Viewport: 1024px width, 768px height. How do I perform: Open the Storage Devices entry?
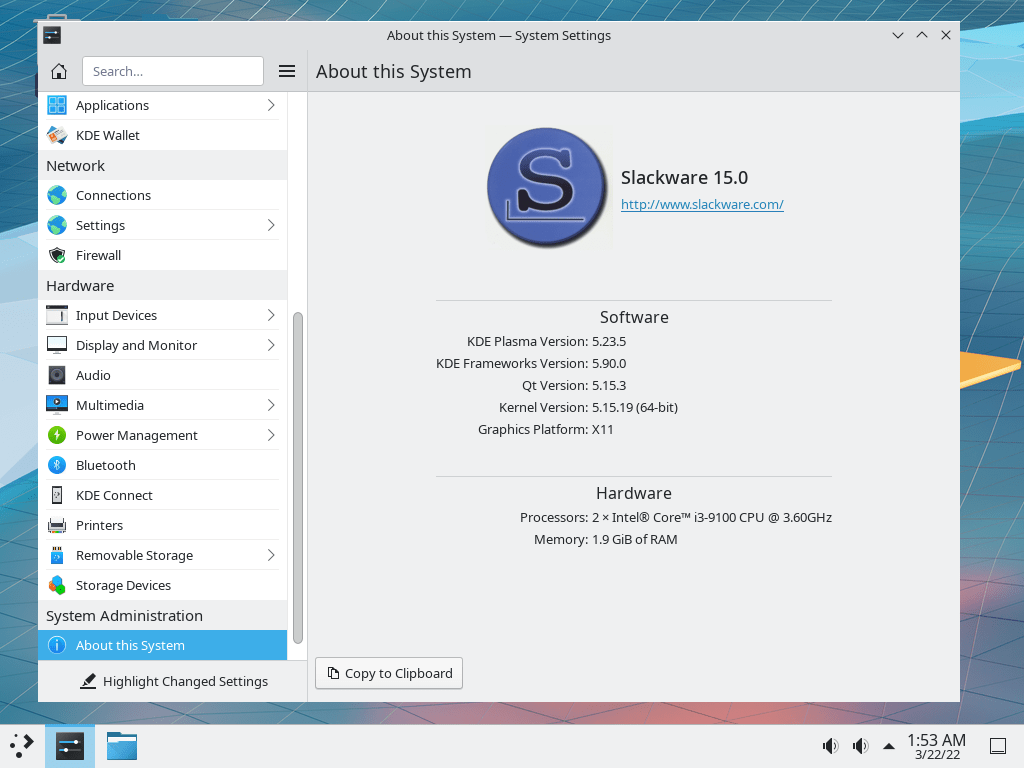click(163, 586)
